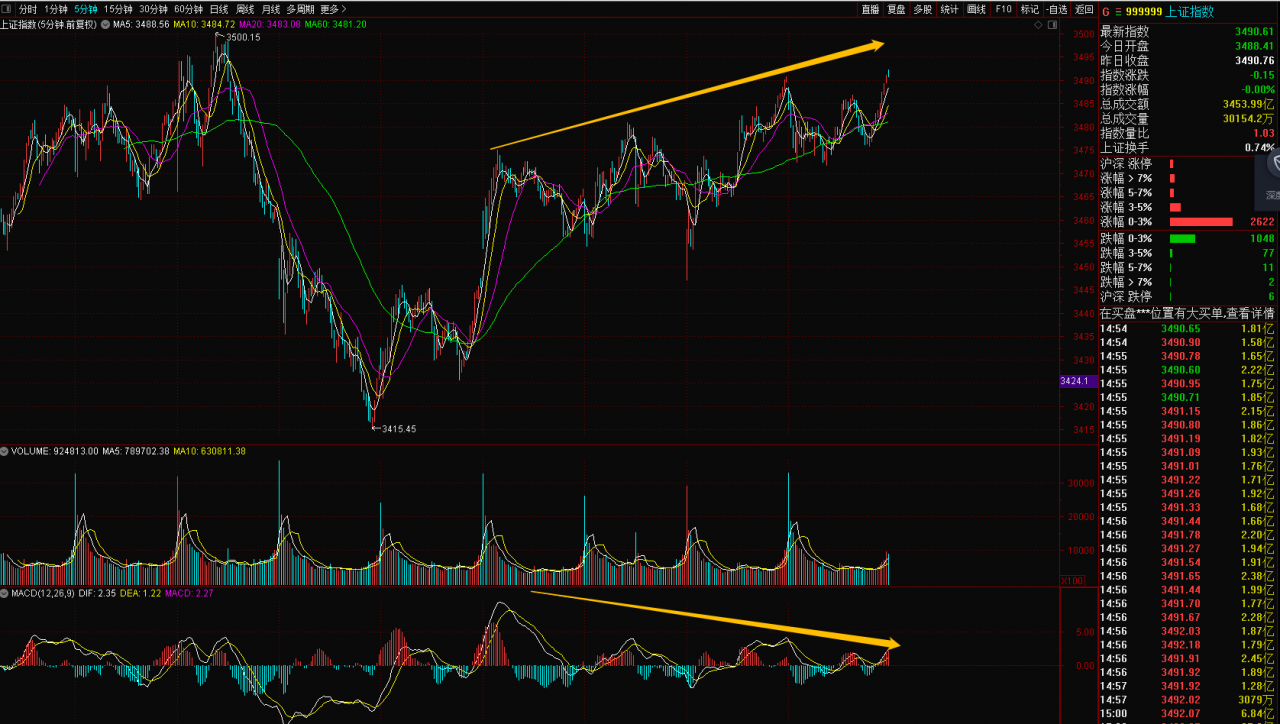Expand the 更多 periods menu

(332, 9)
